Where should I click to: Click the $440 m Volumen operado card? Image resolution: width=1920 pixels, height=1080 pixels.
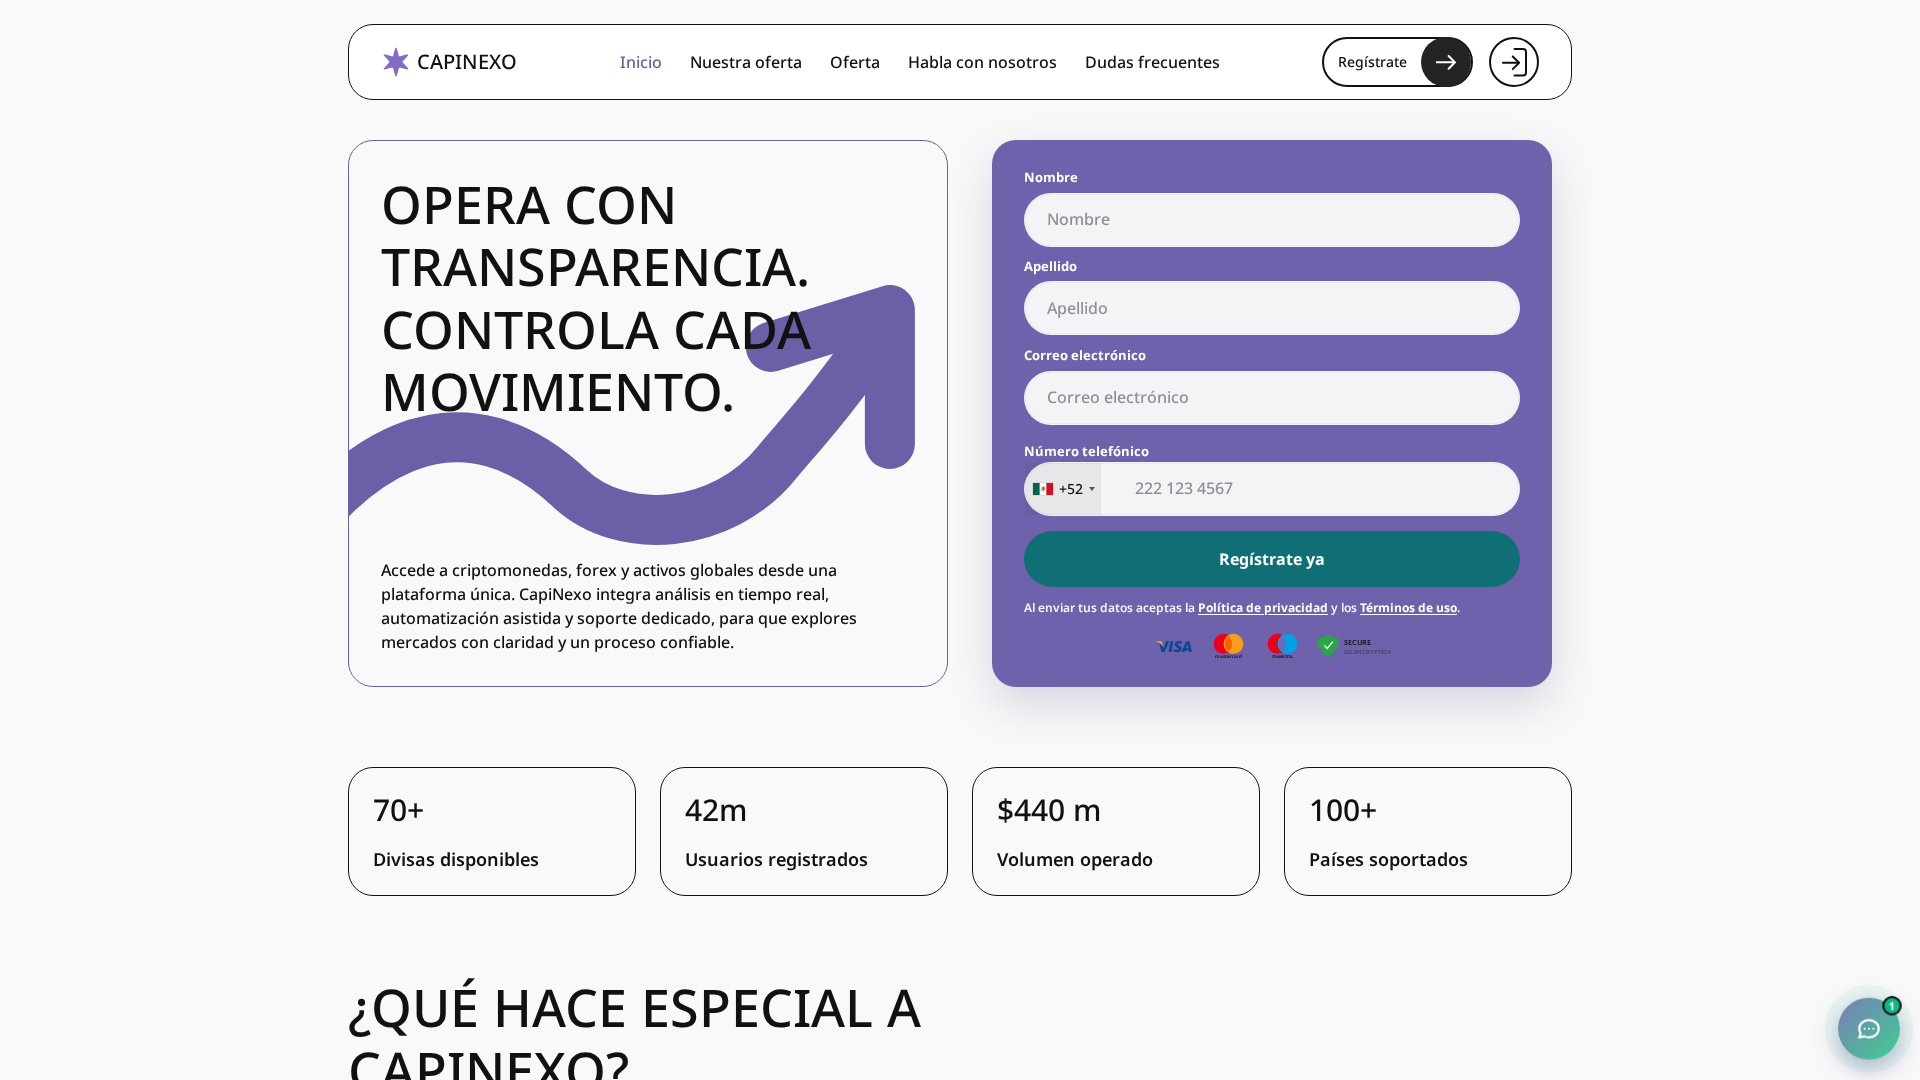click(x=1116, y=831)
